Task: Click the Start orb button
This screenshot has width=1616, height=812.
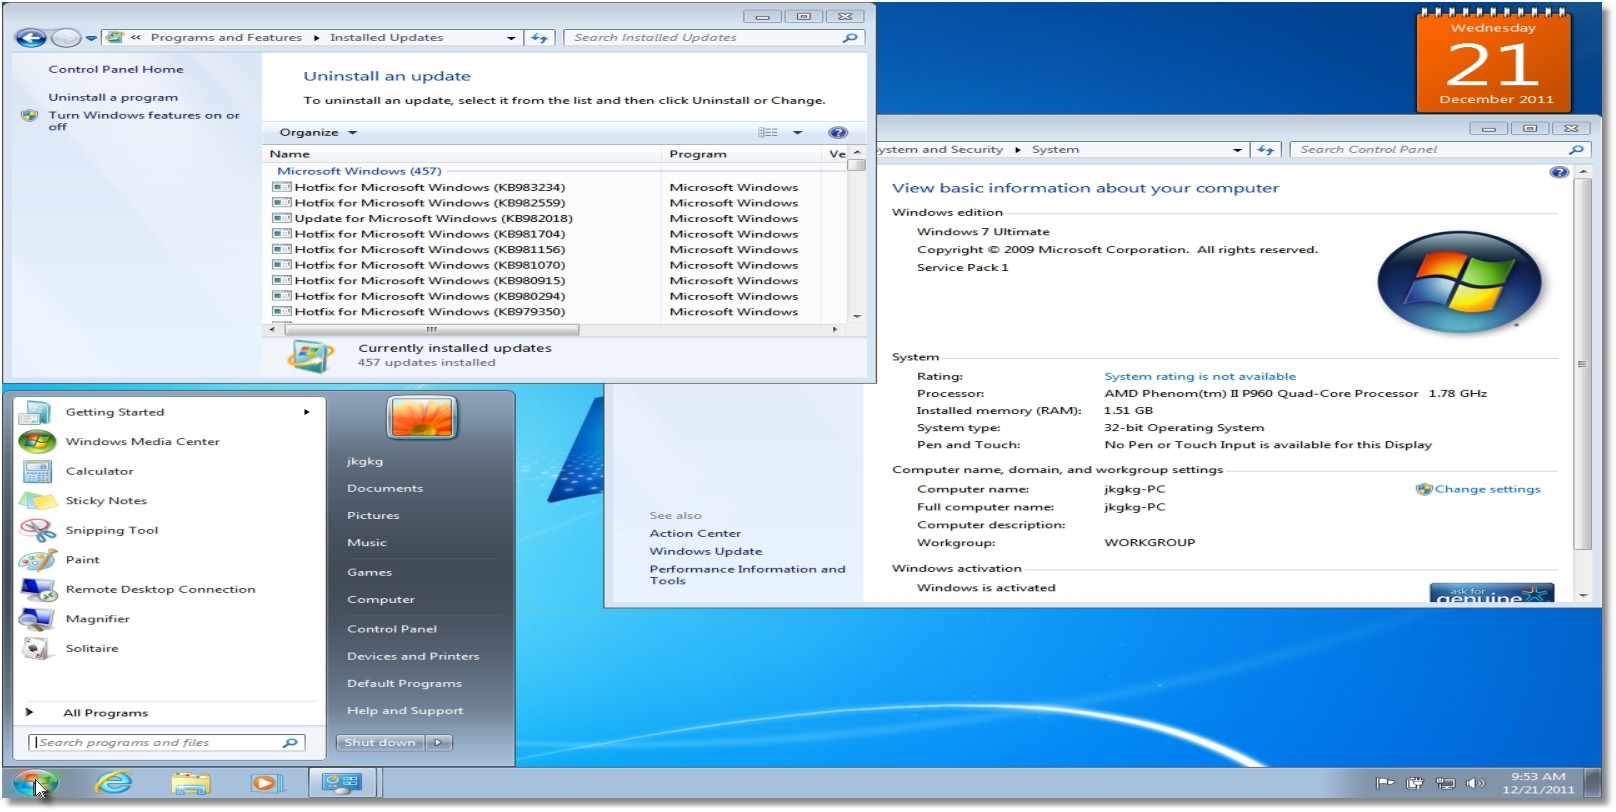Action: [x=36, y=784]
